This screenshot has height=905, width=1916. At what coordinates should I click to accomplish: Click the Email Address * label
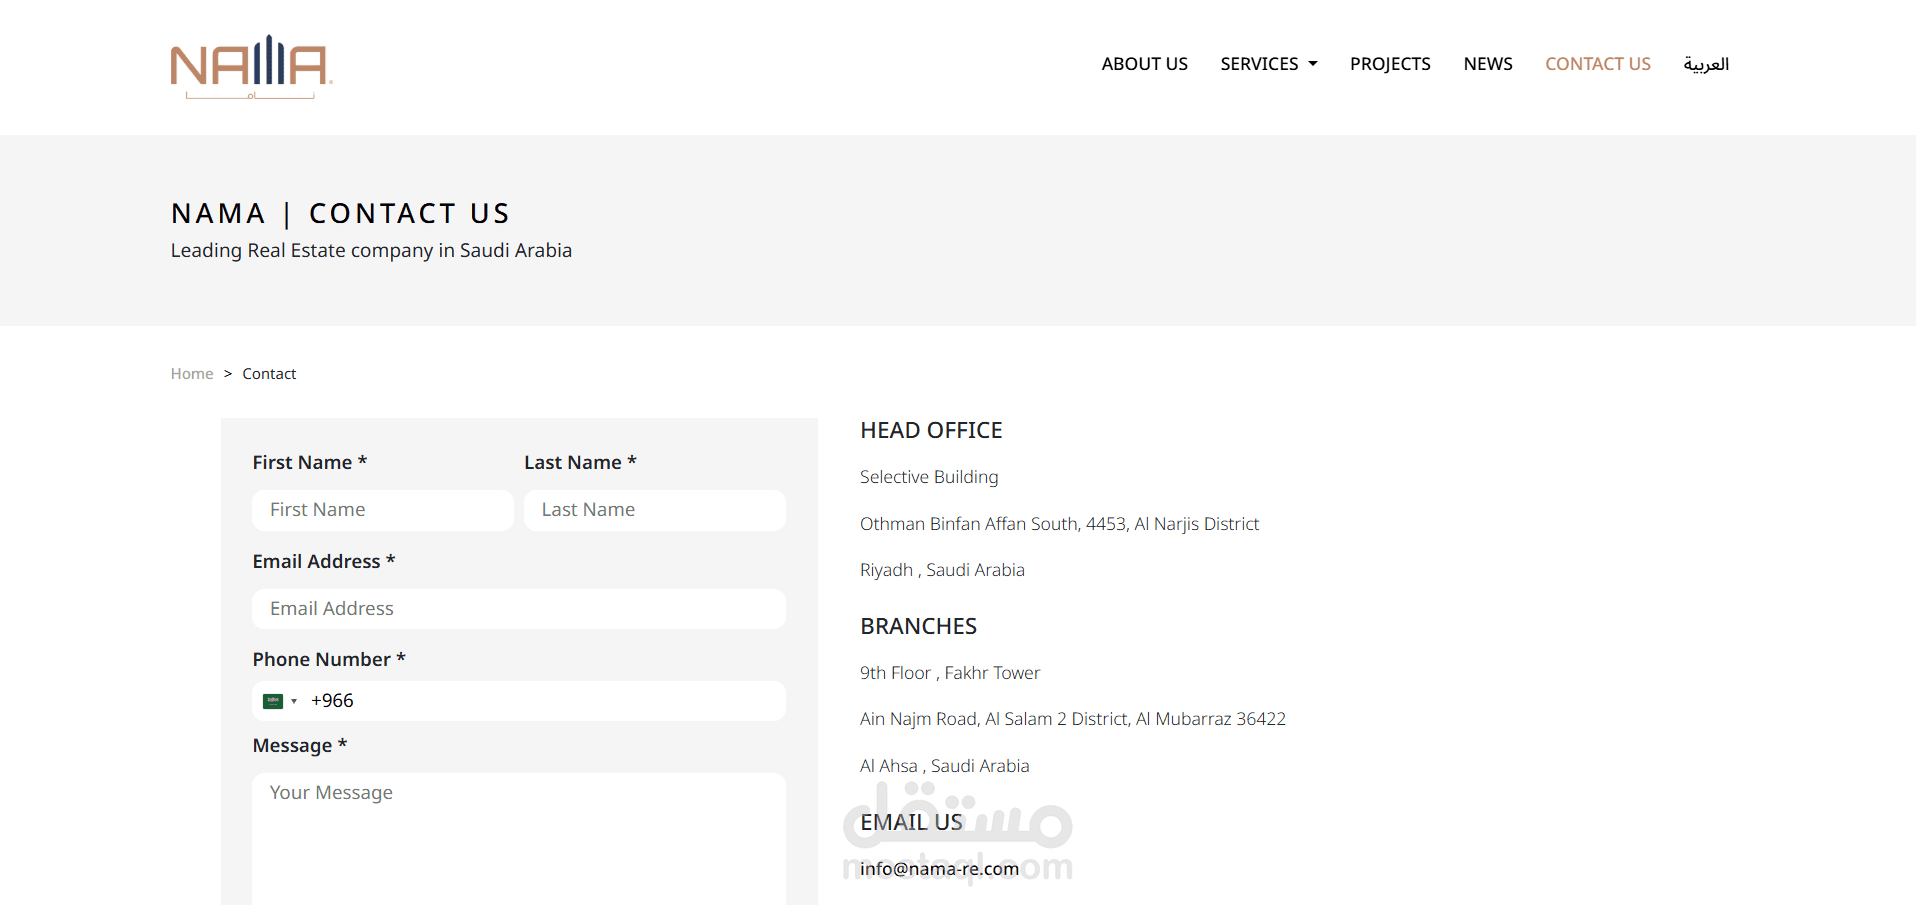pyautogui.click(x=324, y=561)
